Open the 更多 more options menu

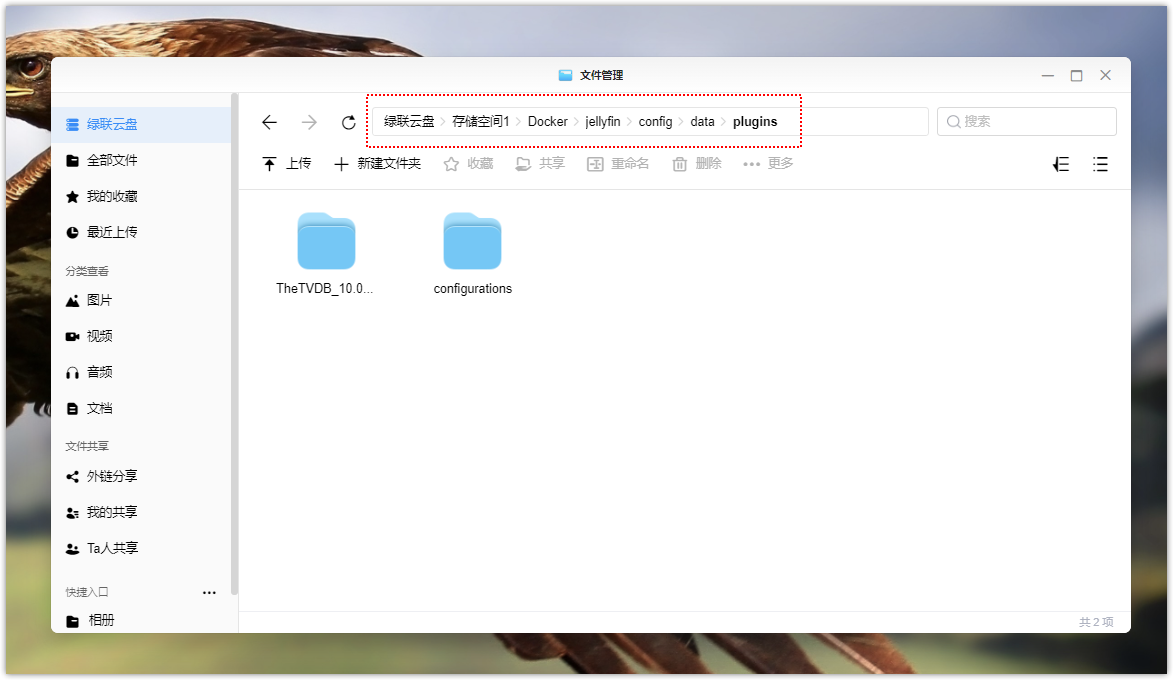click(x=768, y=164)
